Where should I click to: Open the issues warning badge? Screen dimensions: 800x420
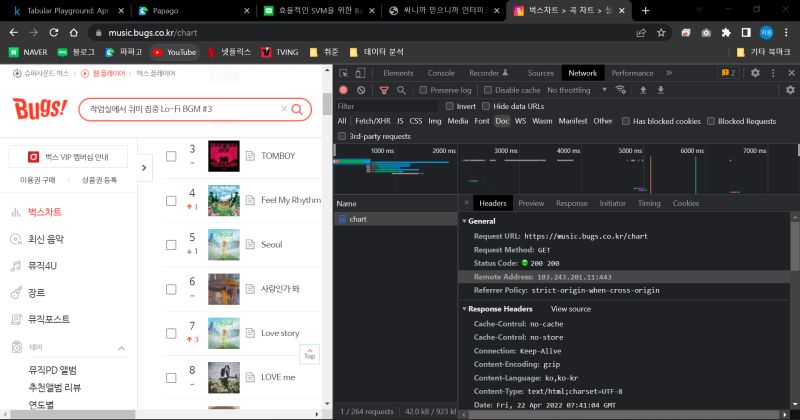pos(729,73)
